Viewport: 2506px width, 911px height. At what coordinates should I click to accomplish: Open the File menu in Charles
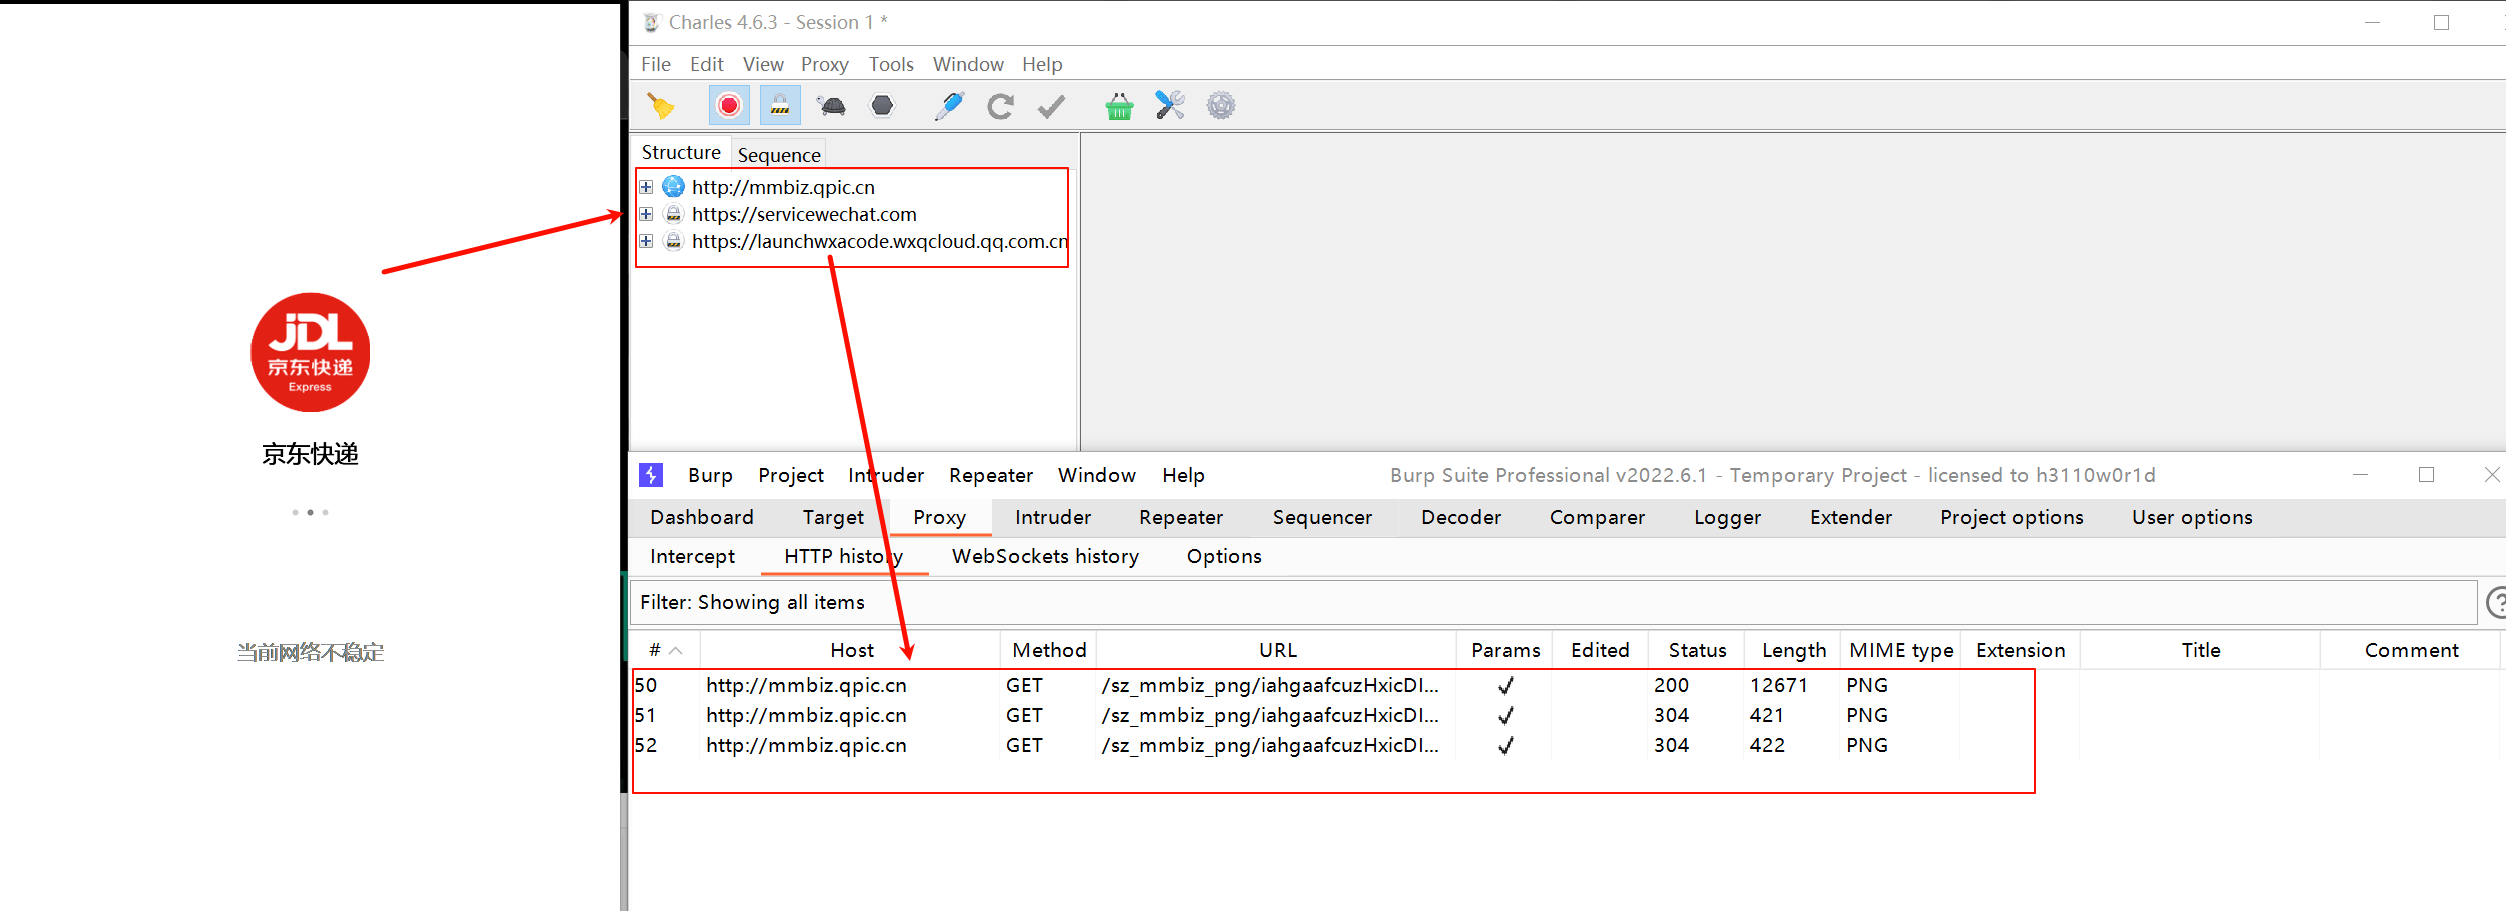pos(656,64)
